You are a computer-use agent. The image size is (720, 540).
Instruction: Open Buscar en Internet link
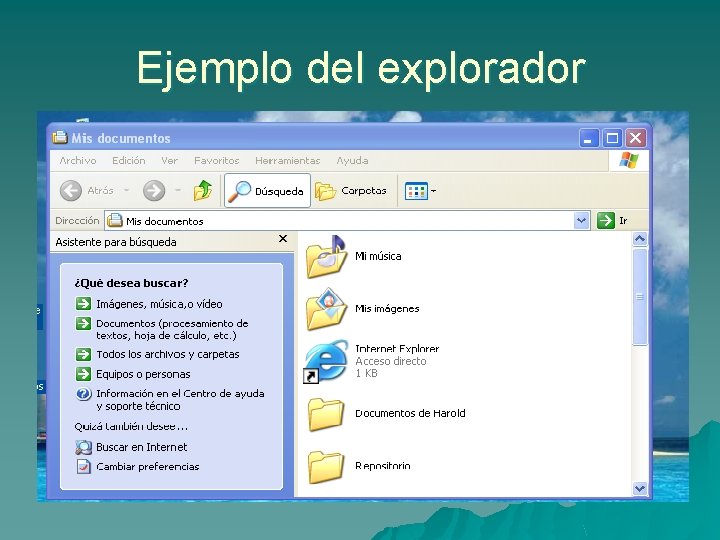click(x=141, y=447)
